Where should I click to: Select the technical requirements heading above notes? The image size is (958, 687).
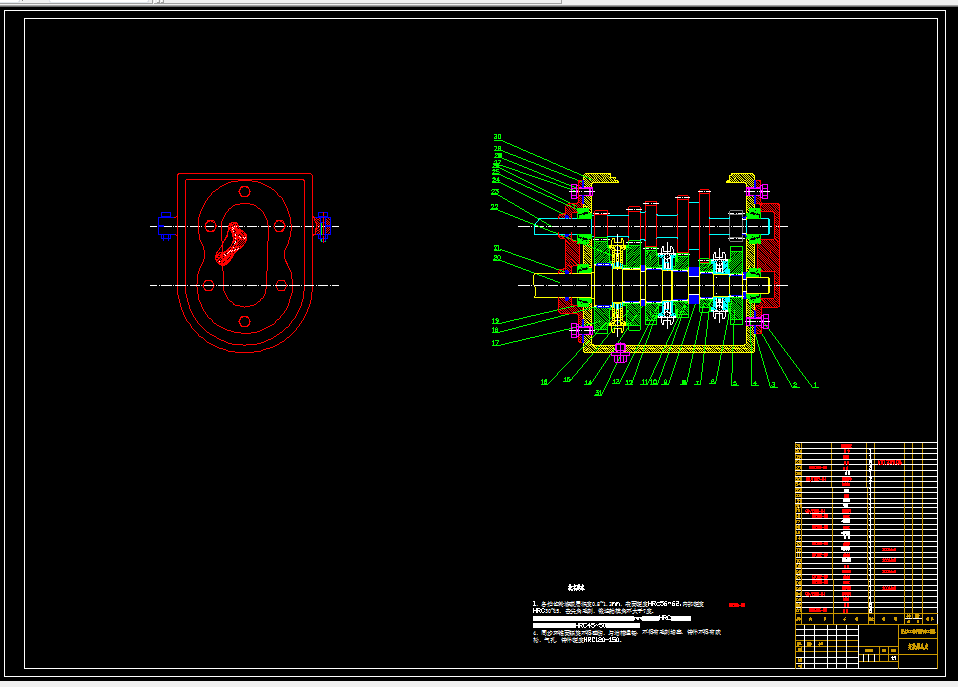pos(576,587)
